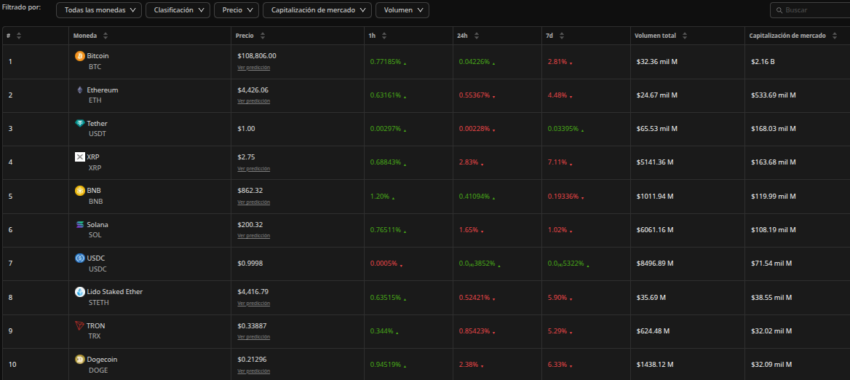Select the Tether coin name
The width and height of the screenshot is (850, 380).
(x=97, y=124)
